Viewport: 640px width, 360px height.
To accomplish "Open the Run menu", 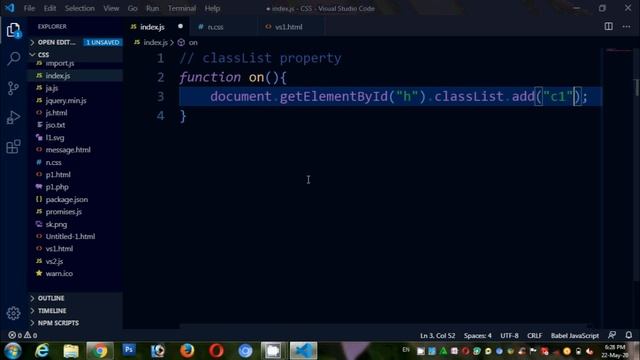I will coord(152,8).
